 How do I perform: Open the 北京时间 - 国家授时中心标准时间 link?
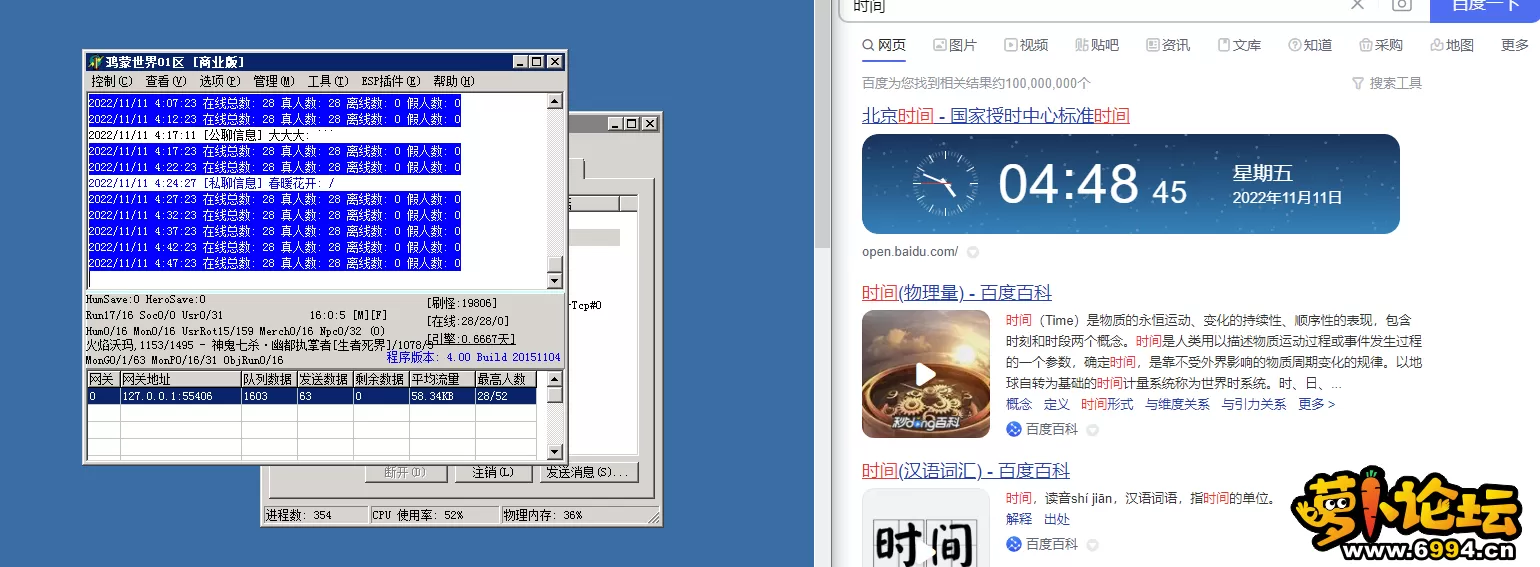click(996, 115)
